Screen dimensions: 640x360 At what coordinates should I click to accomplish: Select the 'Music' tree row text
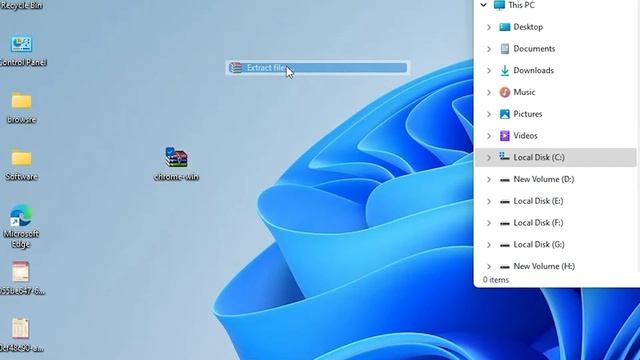[524, 92]
